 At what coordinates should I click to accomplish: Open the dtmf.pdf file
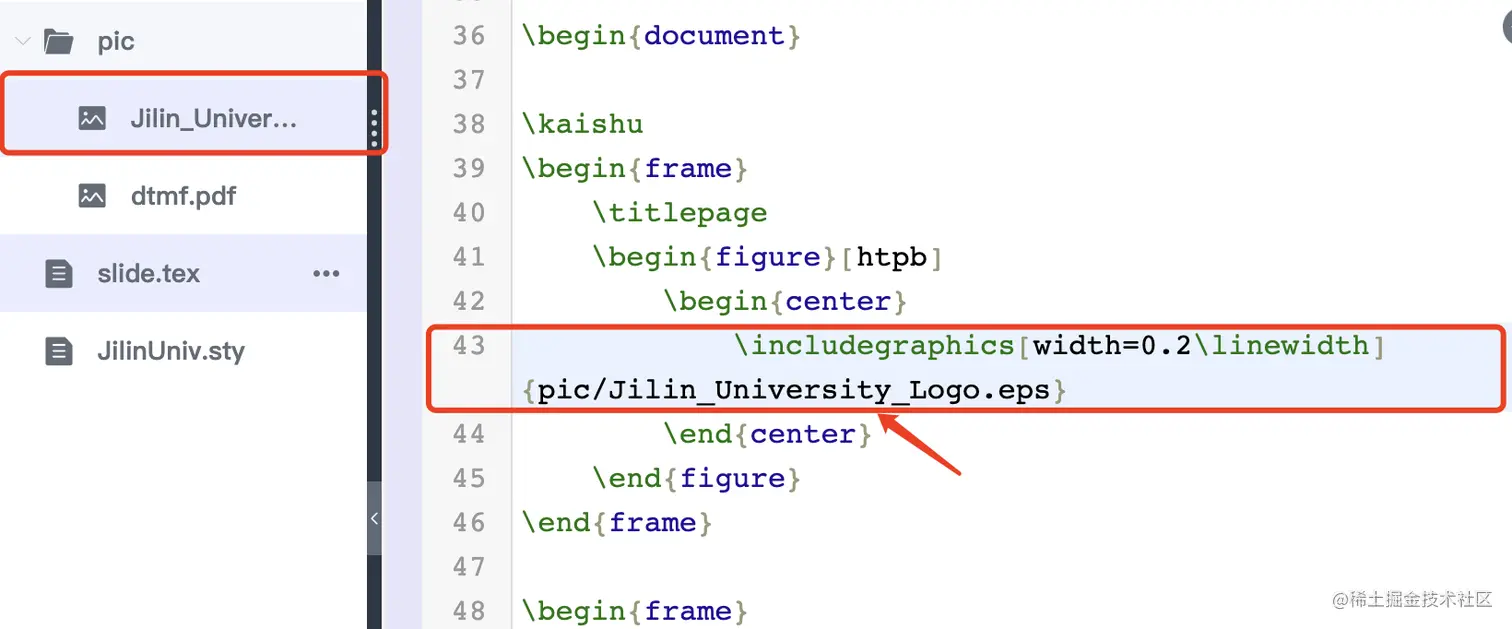(184, 195)
